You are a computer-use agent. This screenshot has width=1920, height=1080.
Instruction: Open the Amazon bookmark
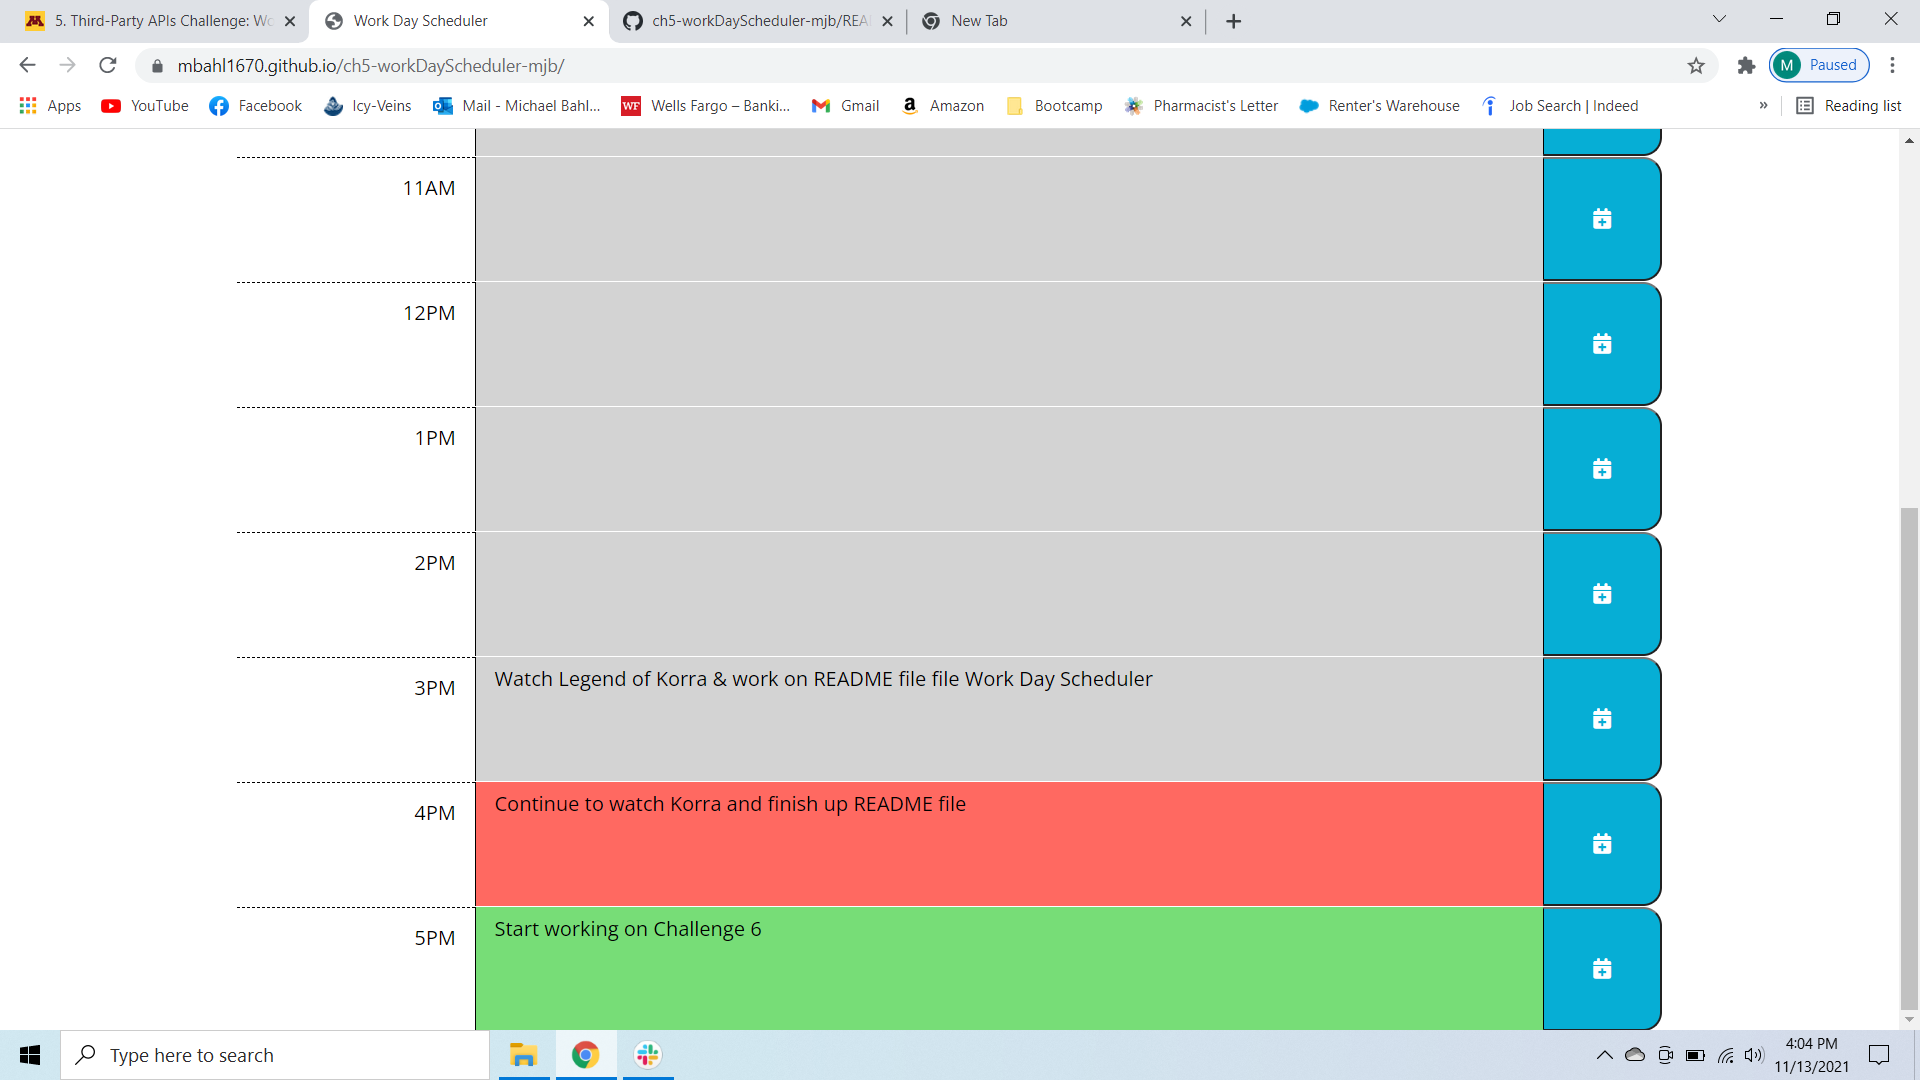click(942, 106)
